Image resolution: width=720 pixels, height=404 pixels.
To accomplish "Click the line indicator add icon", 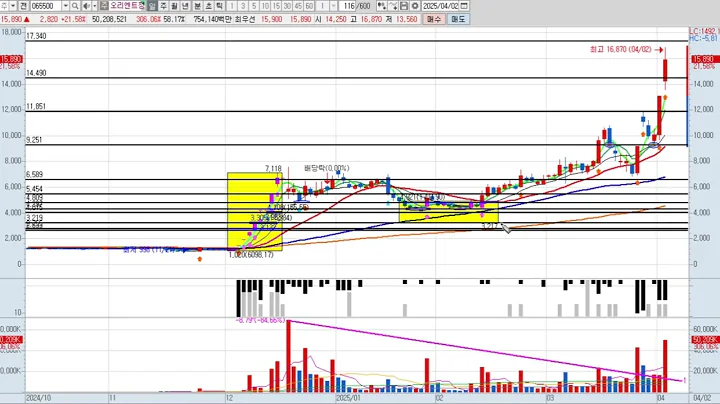I will (x=393, y=6).
